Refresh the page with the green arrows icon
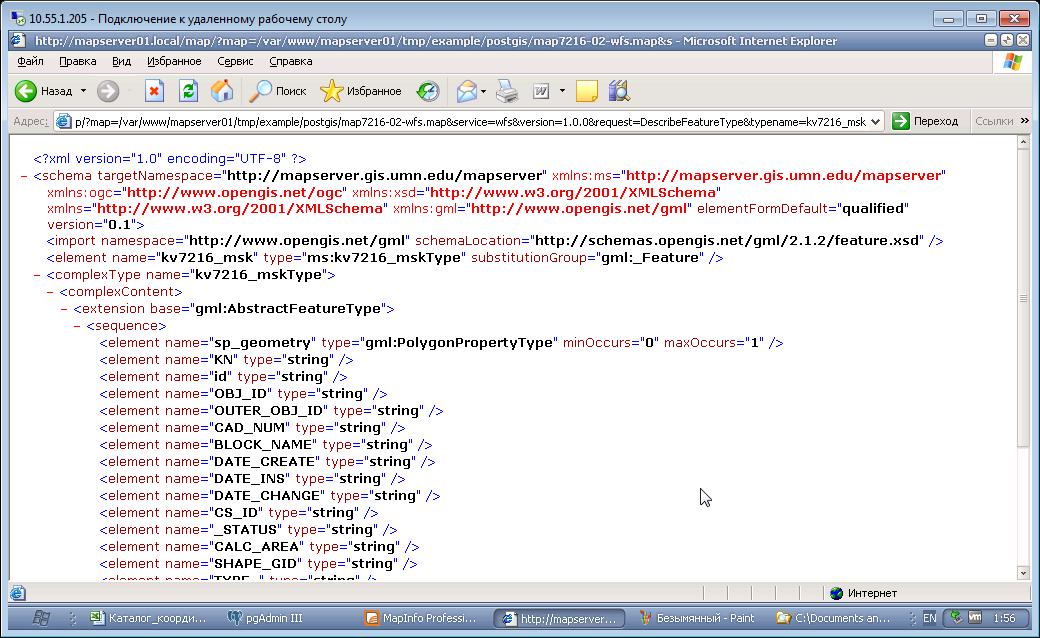 pos(188,91)
